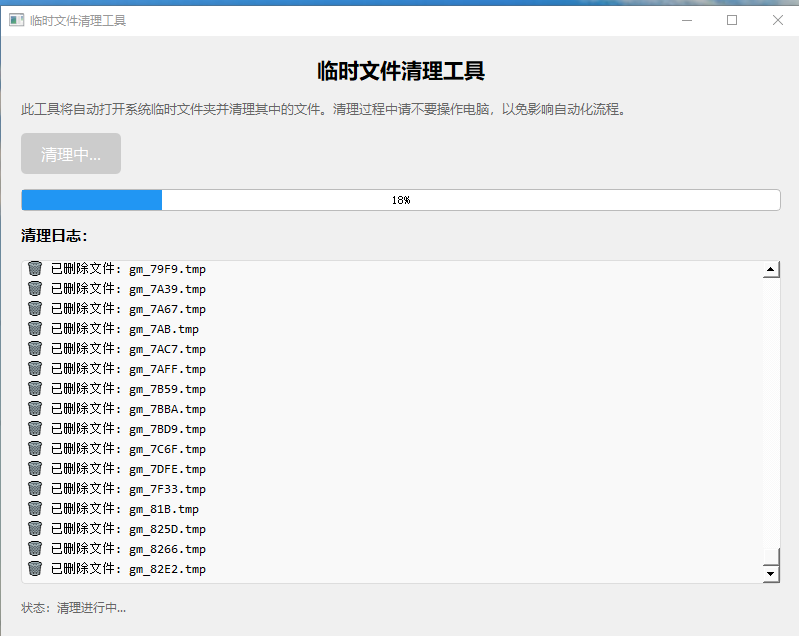
Task: Click trash icon next to gm_81B.tmp
Action: click(x=35, y=509)
